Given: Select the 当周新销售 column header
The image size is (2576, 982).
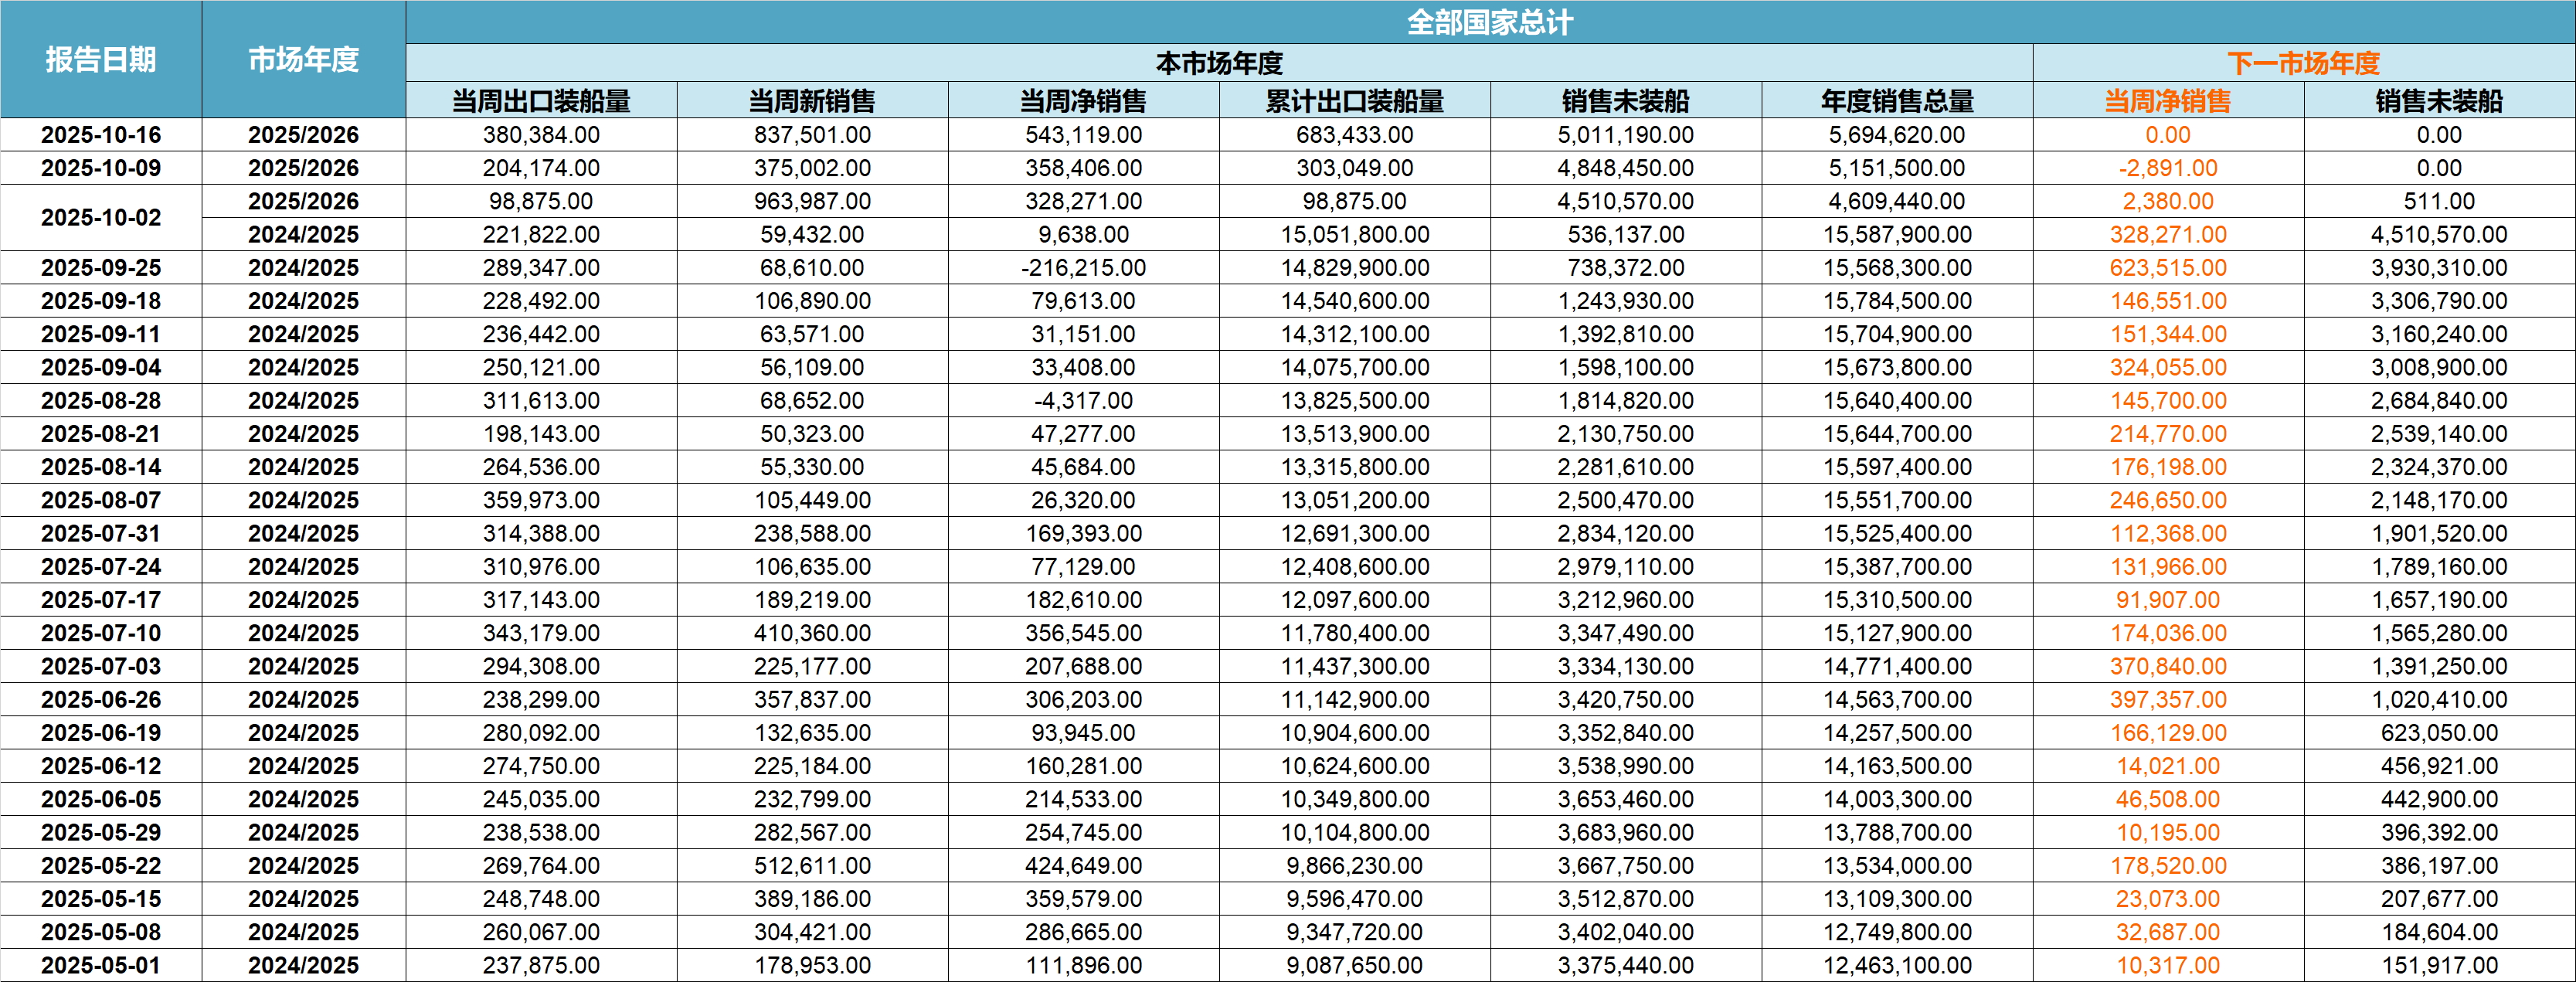Looking at the screenshot, I should [x=812, y=101].
